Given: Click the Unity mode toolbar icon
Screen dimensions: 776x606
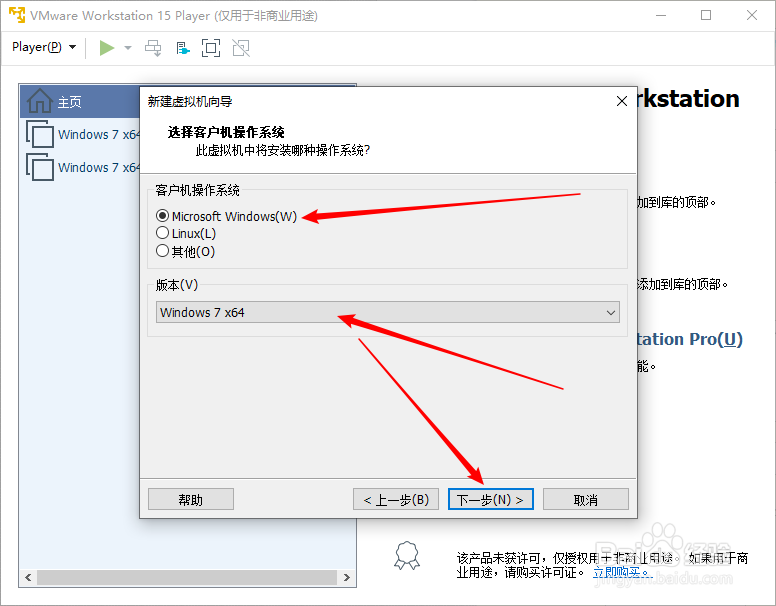Looking at the screenshot, I should pos(241,48).
